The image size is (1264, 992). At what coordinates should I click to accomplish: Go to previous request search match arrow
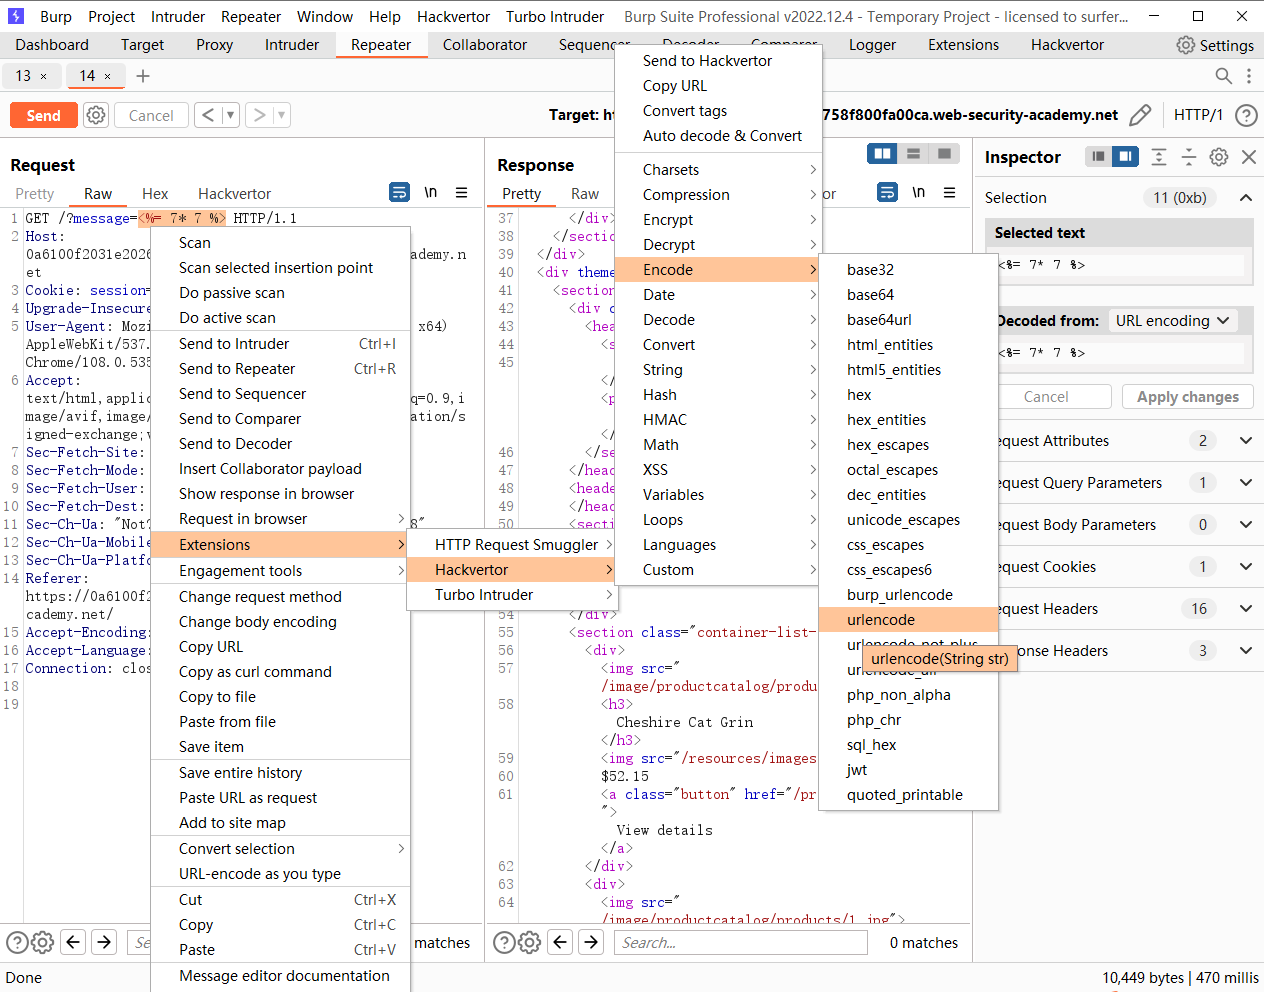click(x=73, y=942)
